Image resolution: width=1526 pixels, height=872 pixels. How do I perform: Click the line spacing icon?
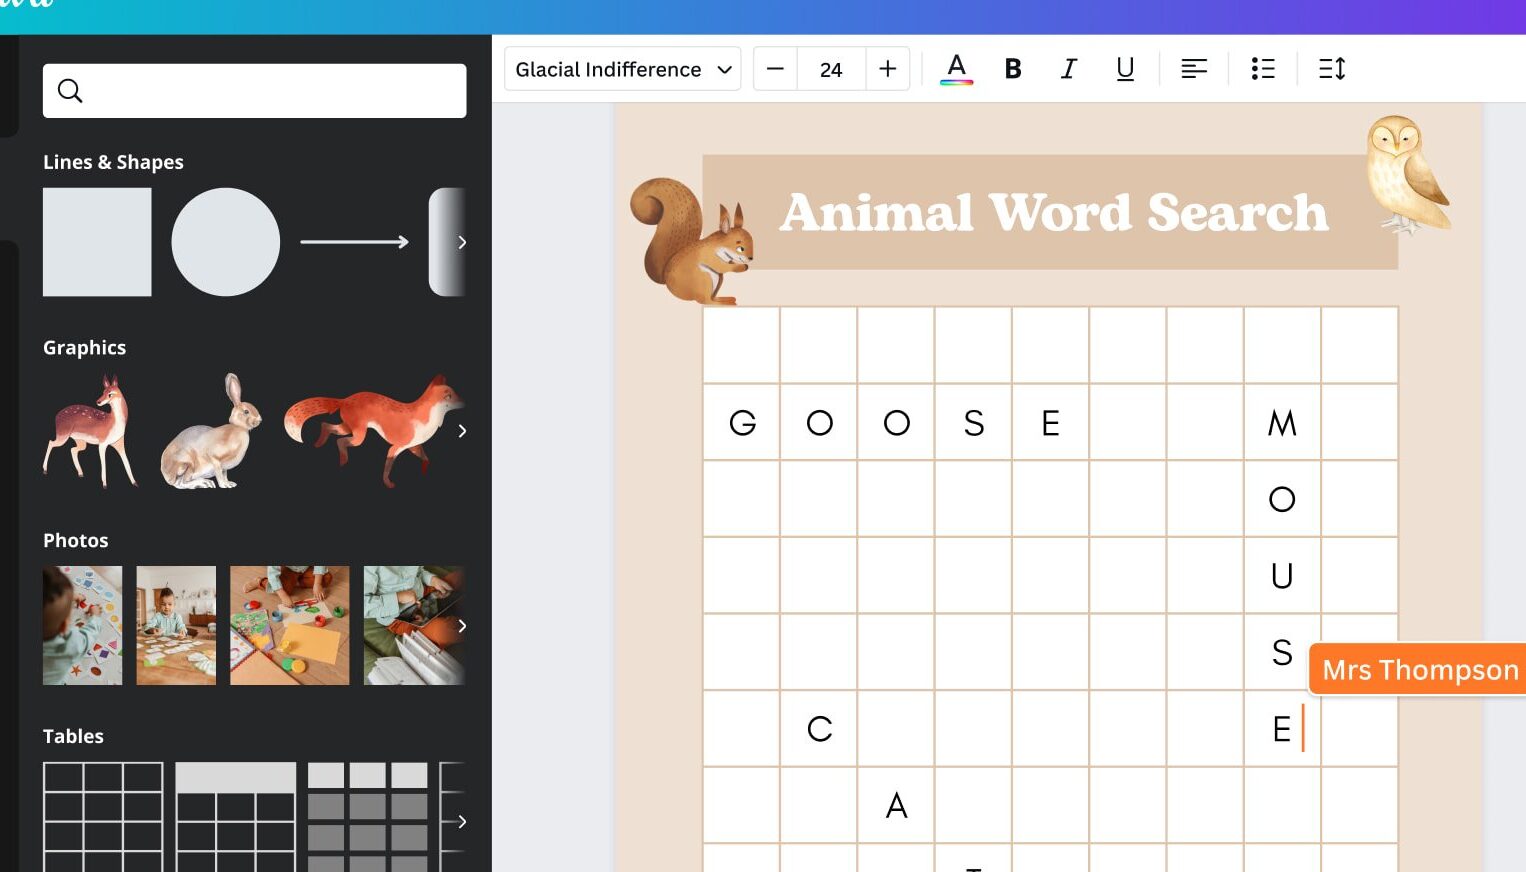click(1331, 69)
